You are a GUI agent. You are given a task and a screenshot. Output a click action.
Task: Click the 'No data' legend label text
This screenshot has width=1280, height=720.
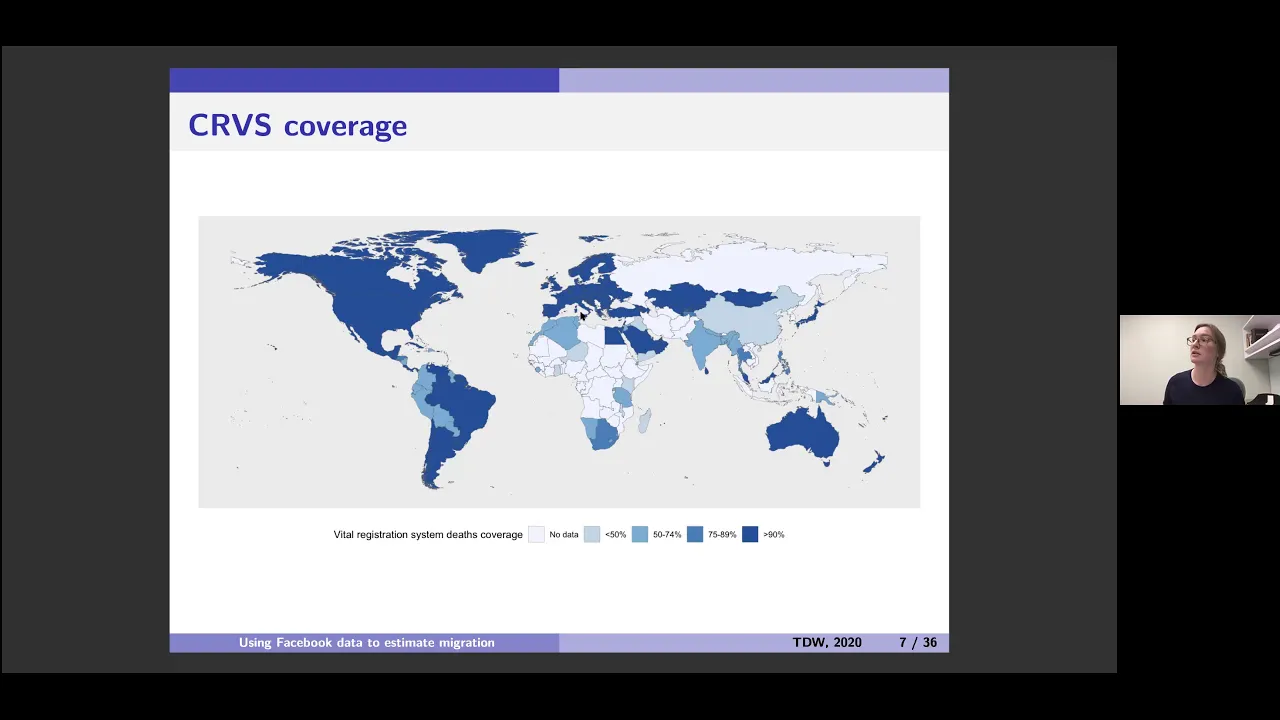coord(564,535)
